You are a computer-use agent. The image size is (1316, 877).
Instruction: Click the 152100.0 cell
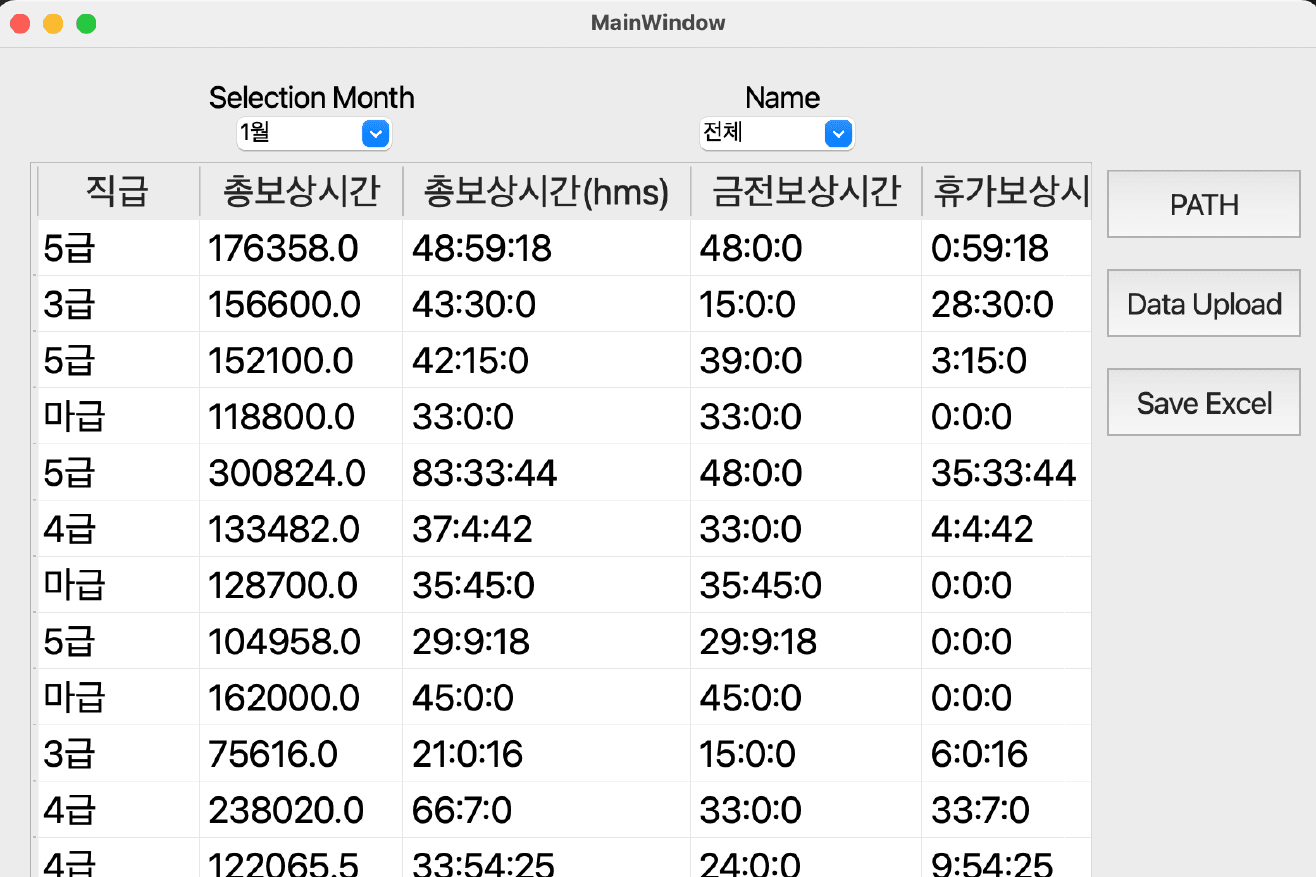(x=301, y=360)
